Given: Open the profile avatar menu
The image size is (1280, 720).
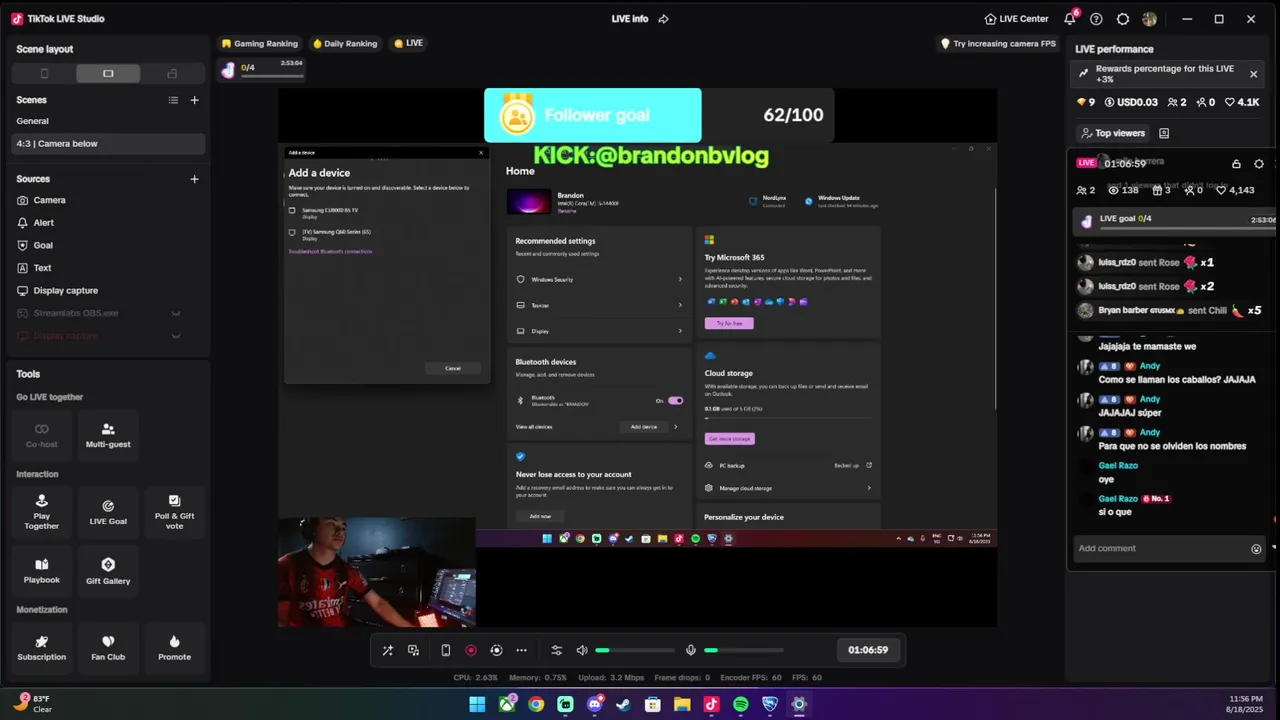Looking at the screenshot, I should tap(1150, 19).
